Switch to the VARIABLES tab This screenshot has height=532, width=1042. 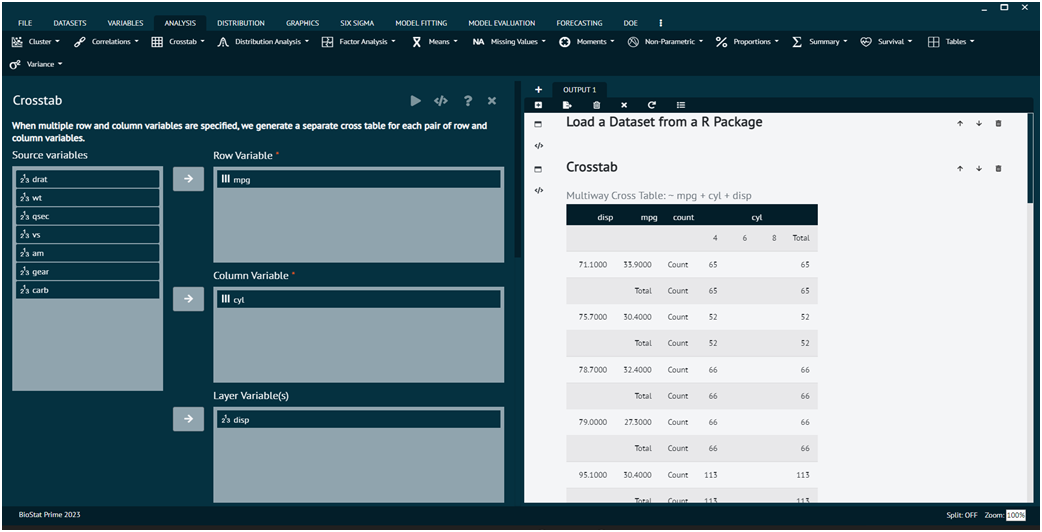(x=126, y=23)
